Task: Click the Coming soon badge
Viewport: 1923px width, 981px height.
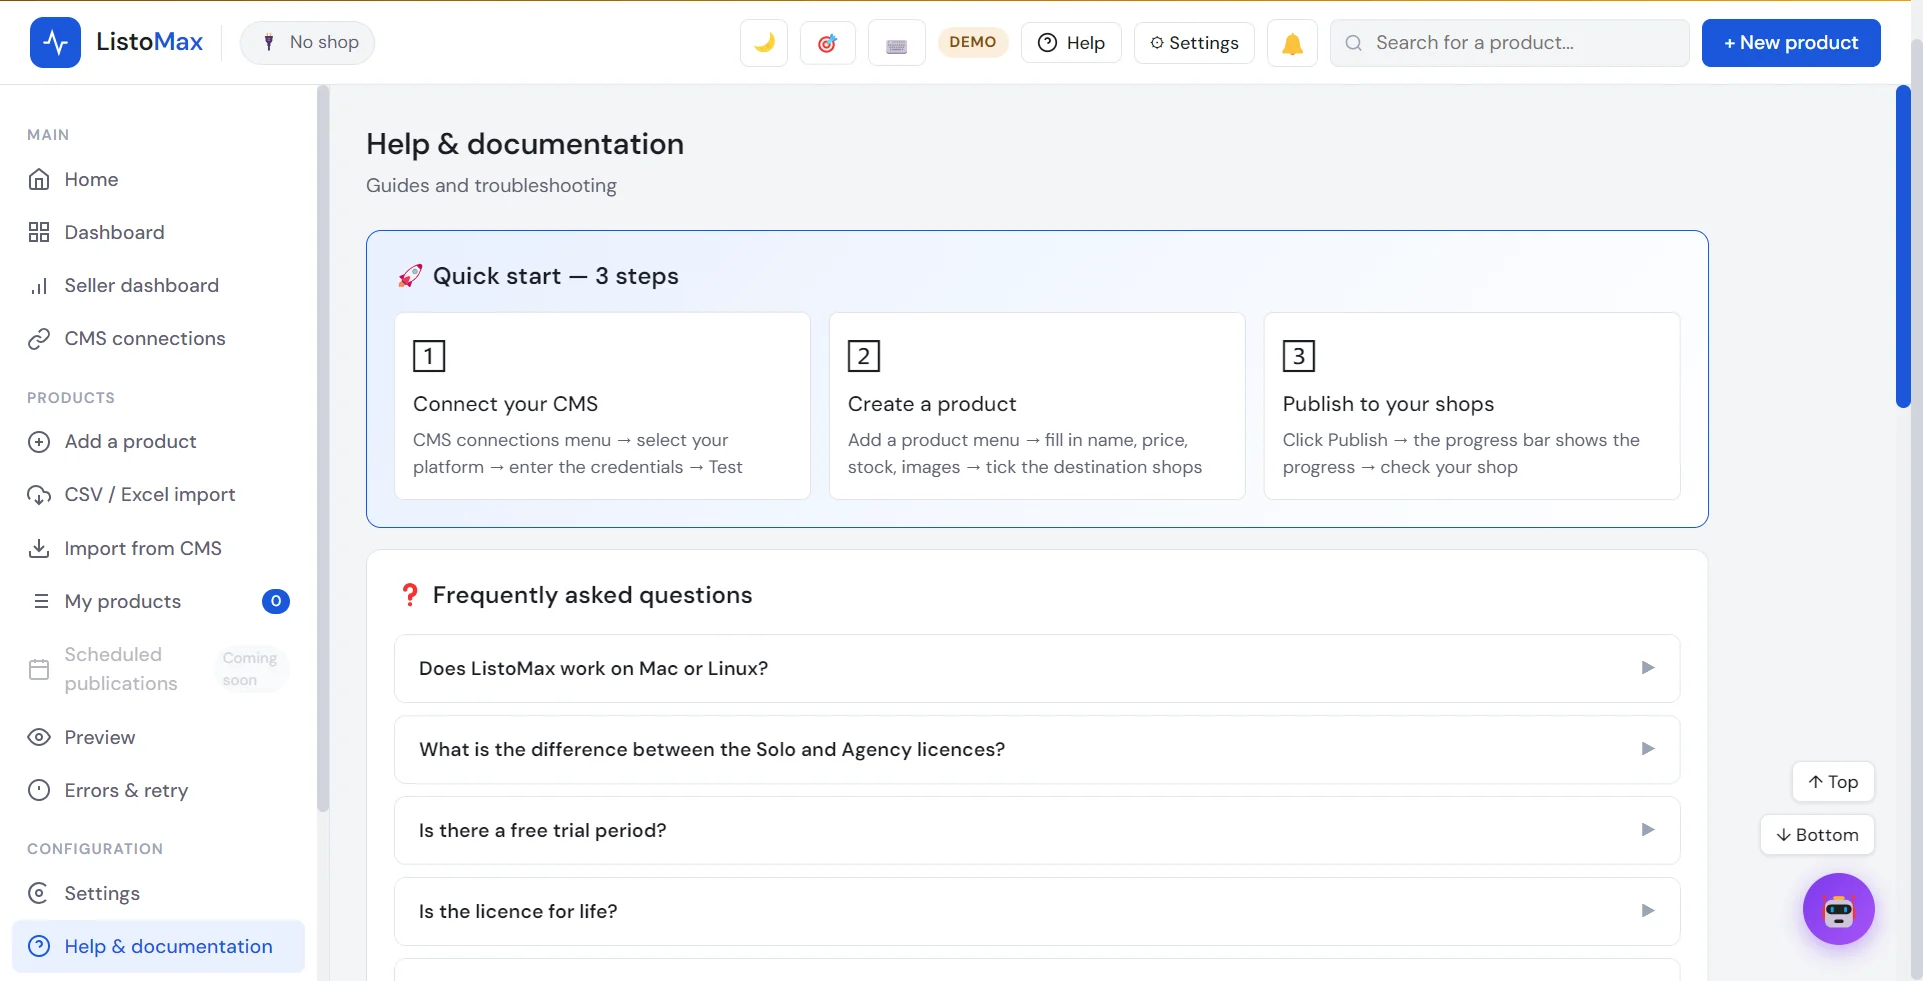Action: pos(250,669)
